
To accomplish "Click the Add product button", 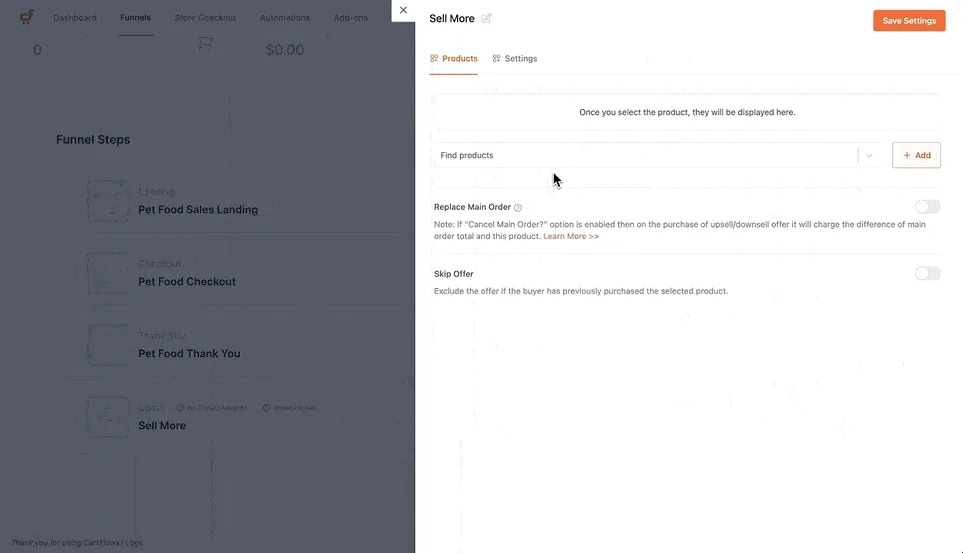I will (916, 155).
